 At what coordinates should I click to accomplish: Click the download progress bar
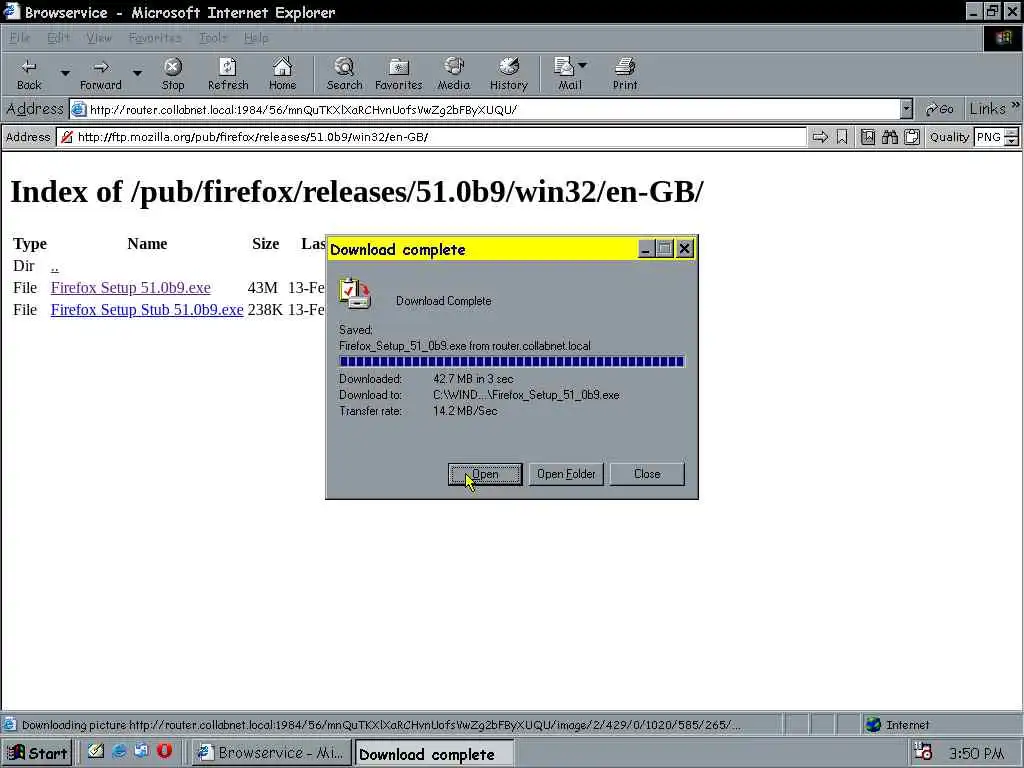coord(511,361)
